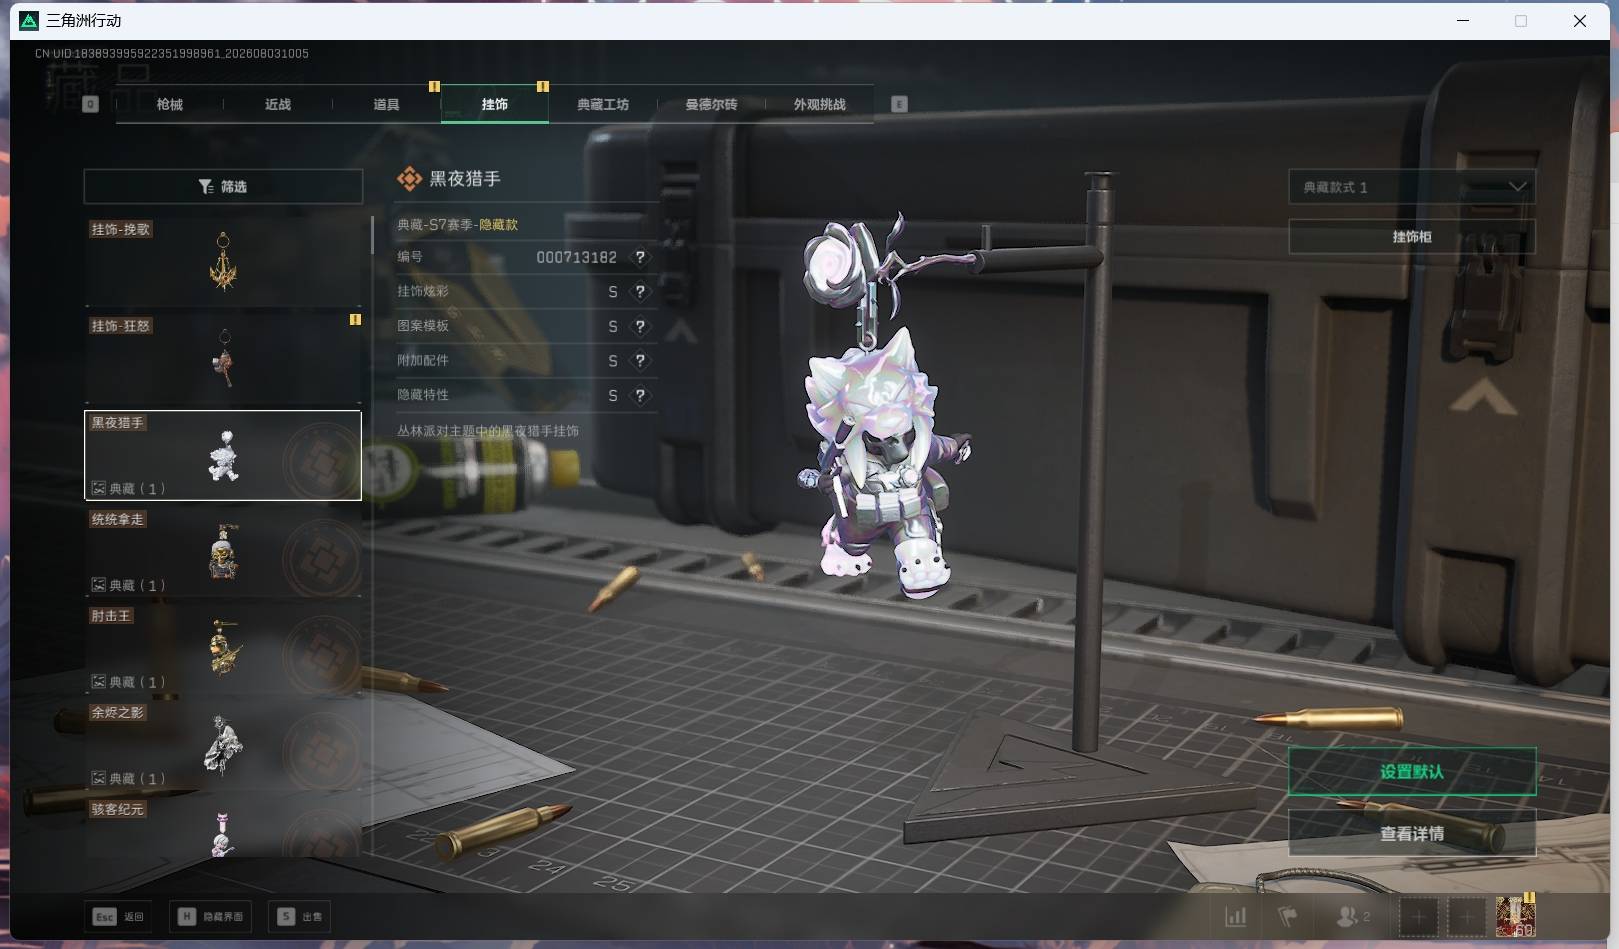The image size is (1619, 949).
Task: Click the second plus team slot
Action: (x=1467, y=916)
